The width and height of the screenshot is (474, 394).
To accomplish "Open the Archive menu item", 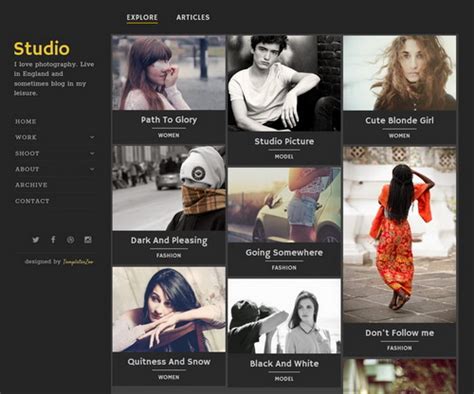I will click(x=31, y=185).
